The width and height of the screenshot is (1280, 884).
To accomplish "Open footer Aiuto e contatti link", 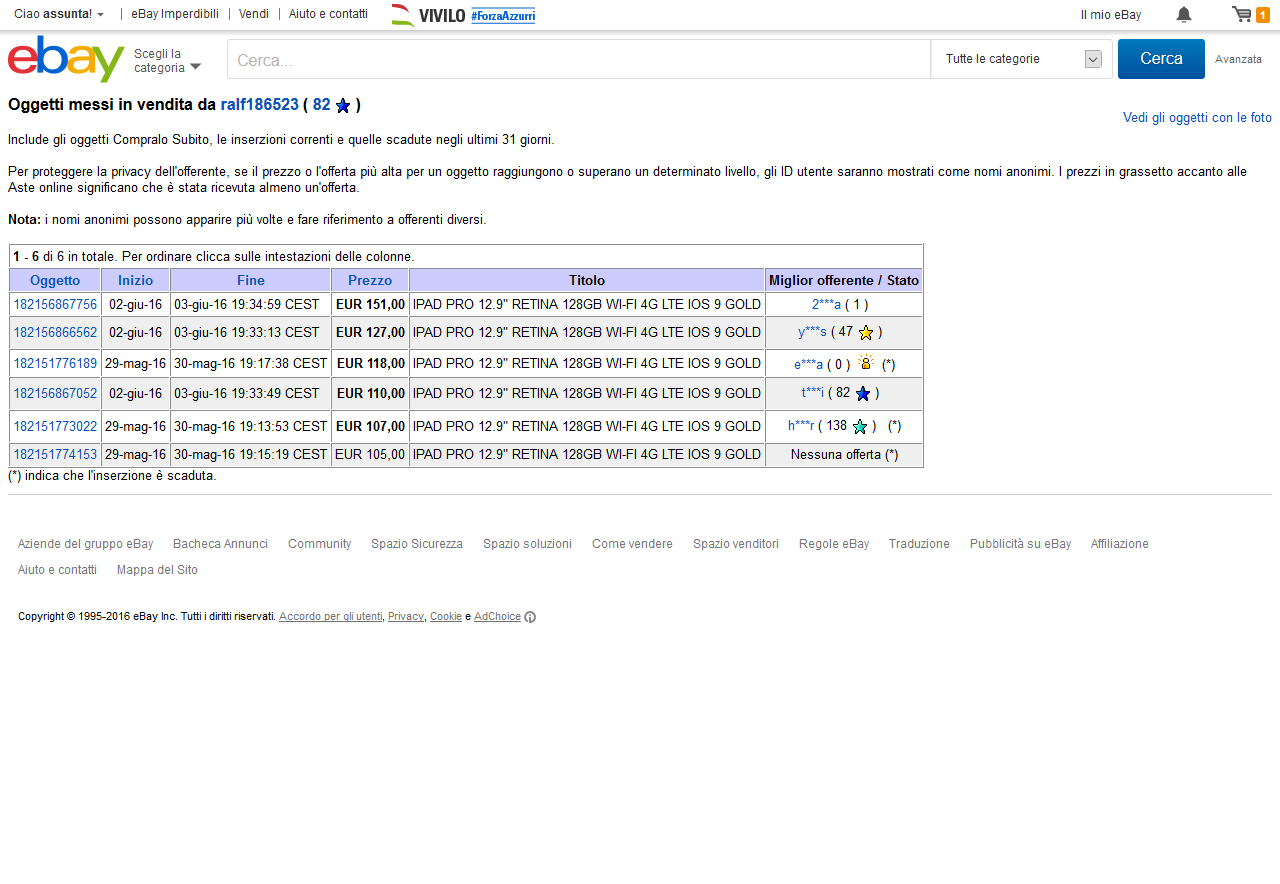I will coord(57,570).
